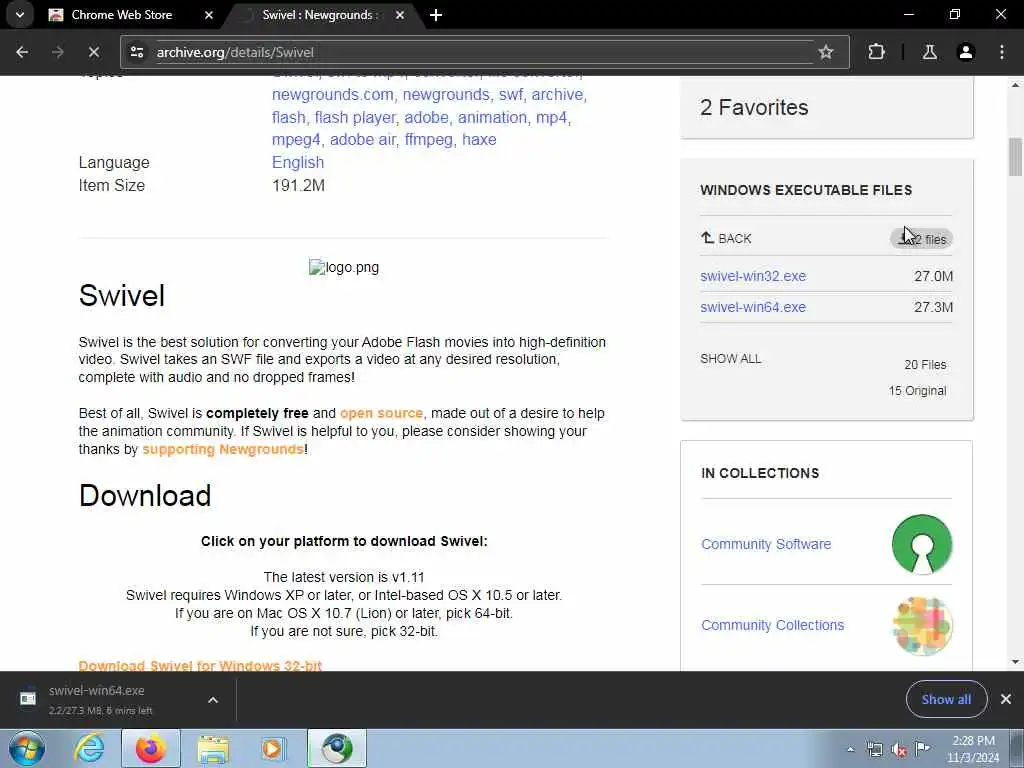Open the animation topic link
The image size is (1024, 768).
click(492, 118)
